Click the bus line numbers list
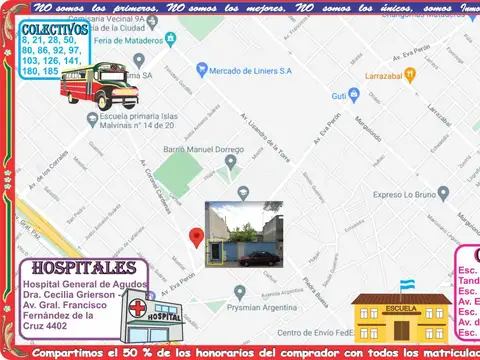This screenshot has height=360, width=480. [52, 55]
